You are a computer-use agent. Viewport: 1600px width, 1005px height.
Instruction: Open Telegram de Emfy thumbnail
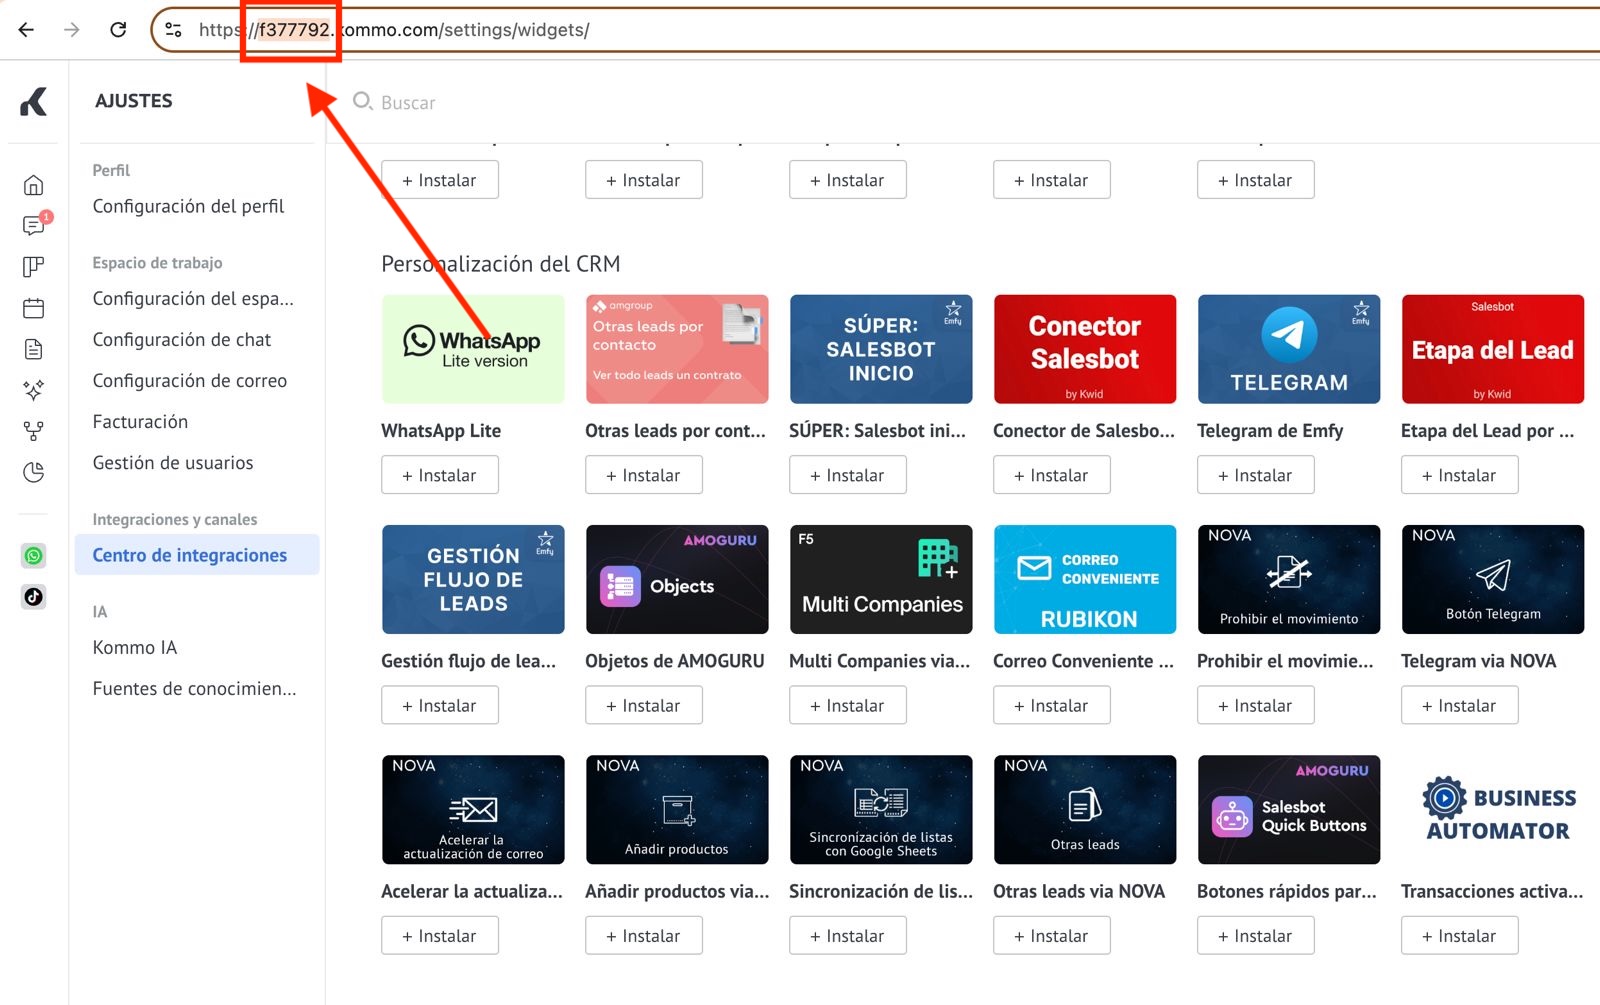[x=1289, y=349]
